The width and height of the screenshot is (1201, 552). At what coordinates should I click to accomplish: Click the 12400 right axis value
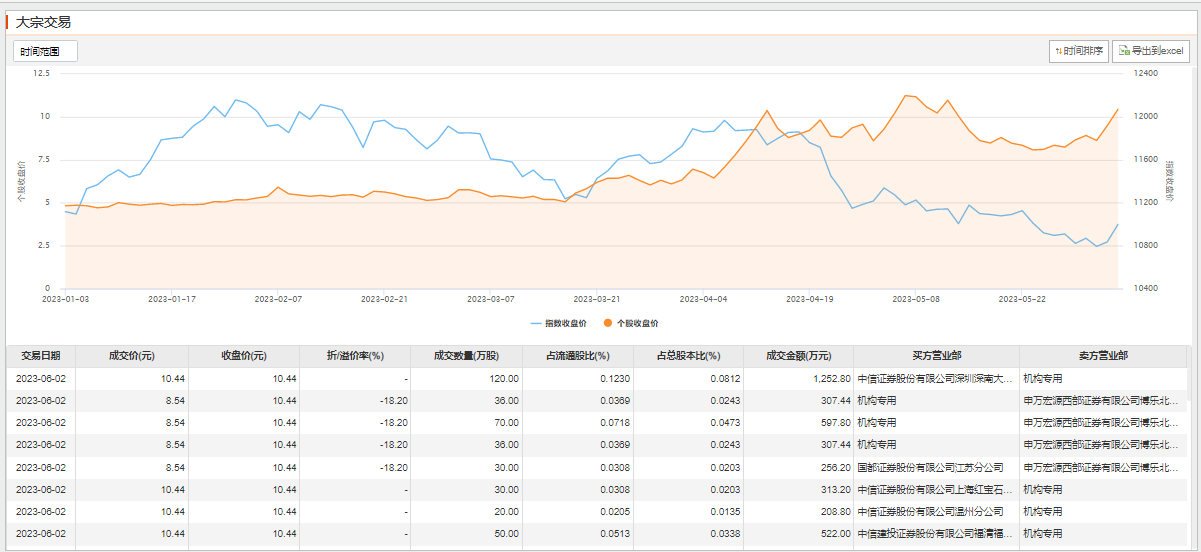coord(1145,73)
